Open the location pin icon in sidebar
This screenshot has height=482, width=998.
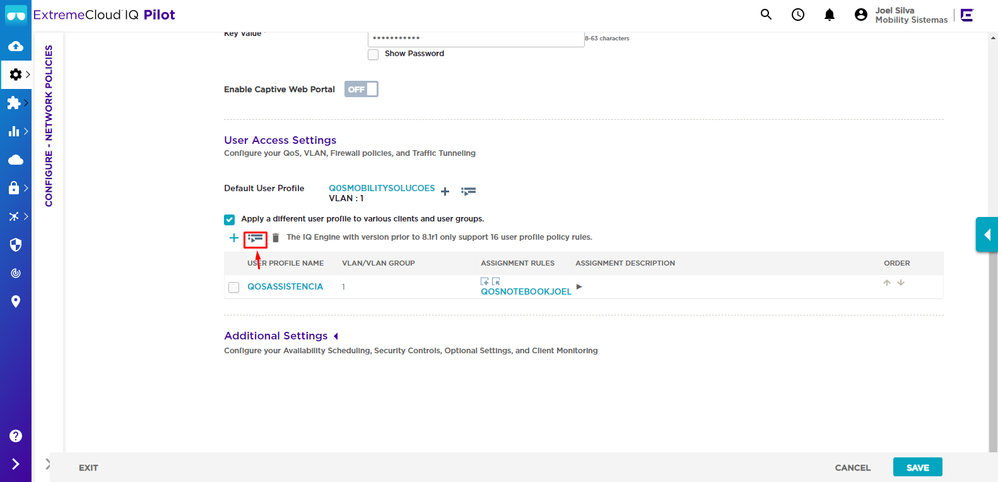15,301
